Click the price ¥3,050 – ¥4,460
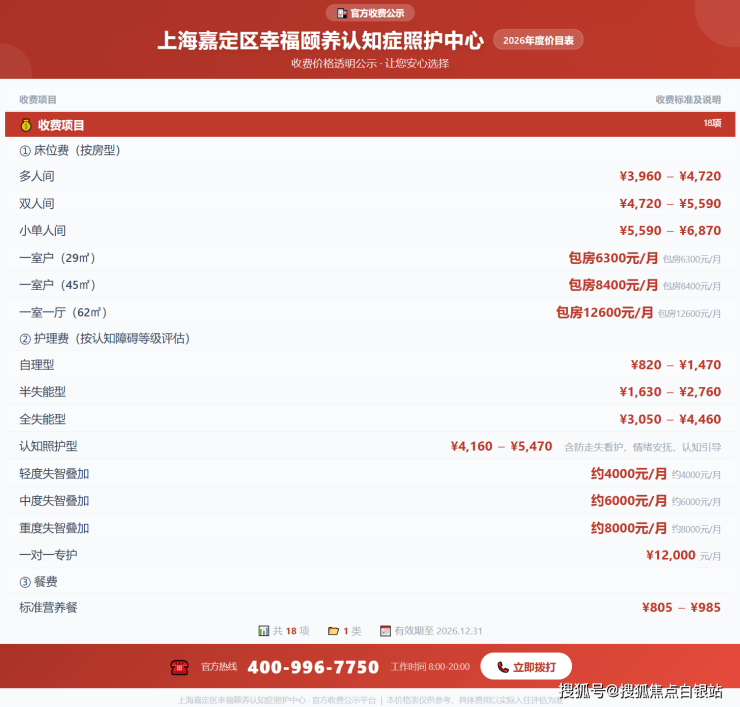The width and height of the screenshot is (740, 707). [x=670, y=419]
